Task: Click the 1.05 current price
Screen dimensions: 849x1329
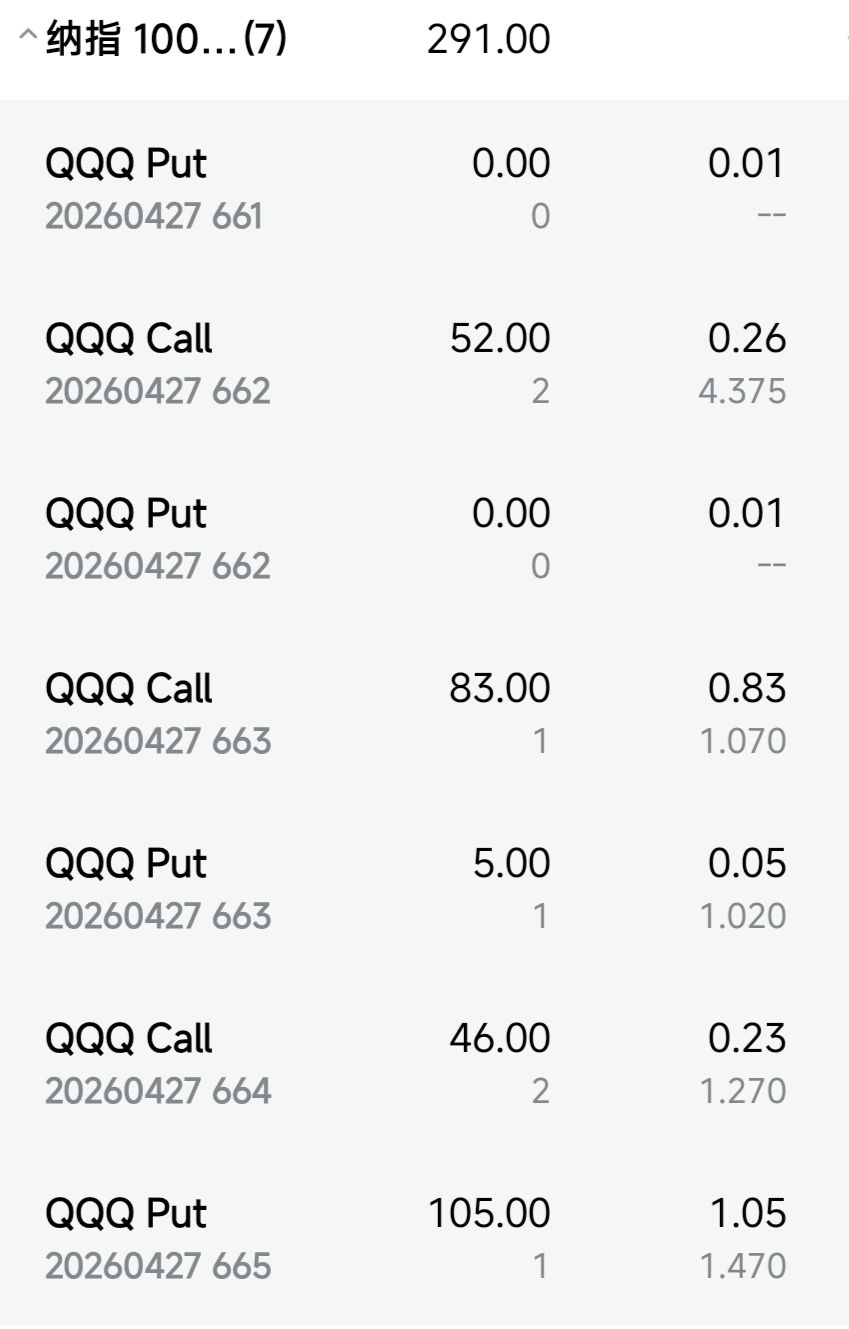Action: click(747, 1213)
